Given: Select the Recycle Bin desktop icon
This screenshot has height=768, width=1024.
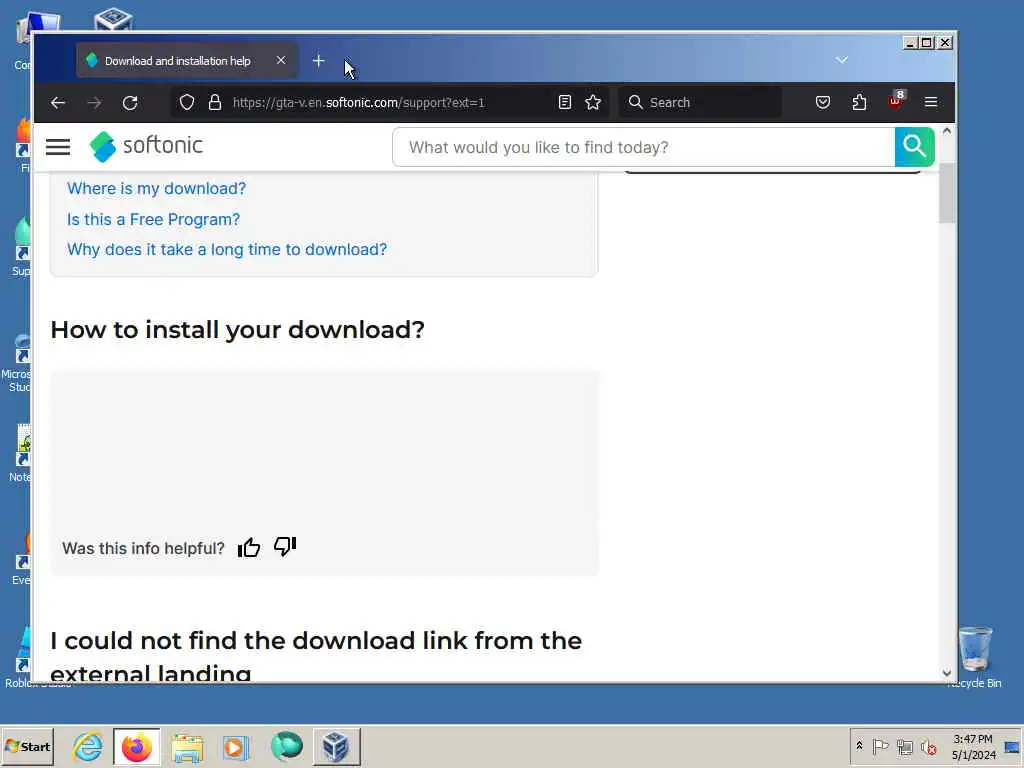Looking at the screenshot, I should (x=975, y=656).
